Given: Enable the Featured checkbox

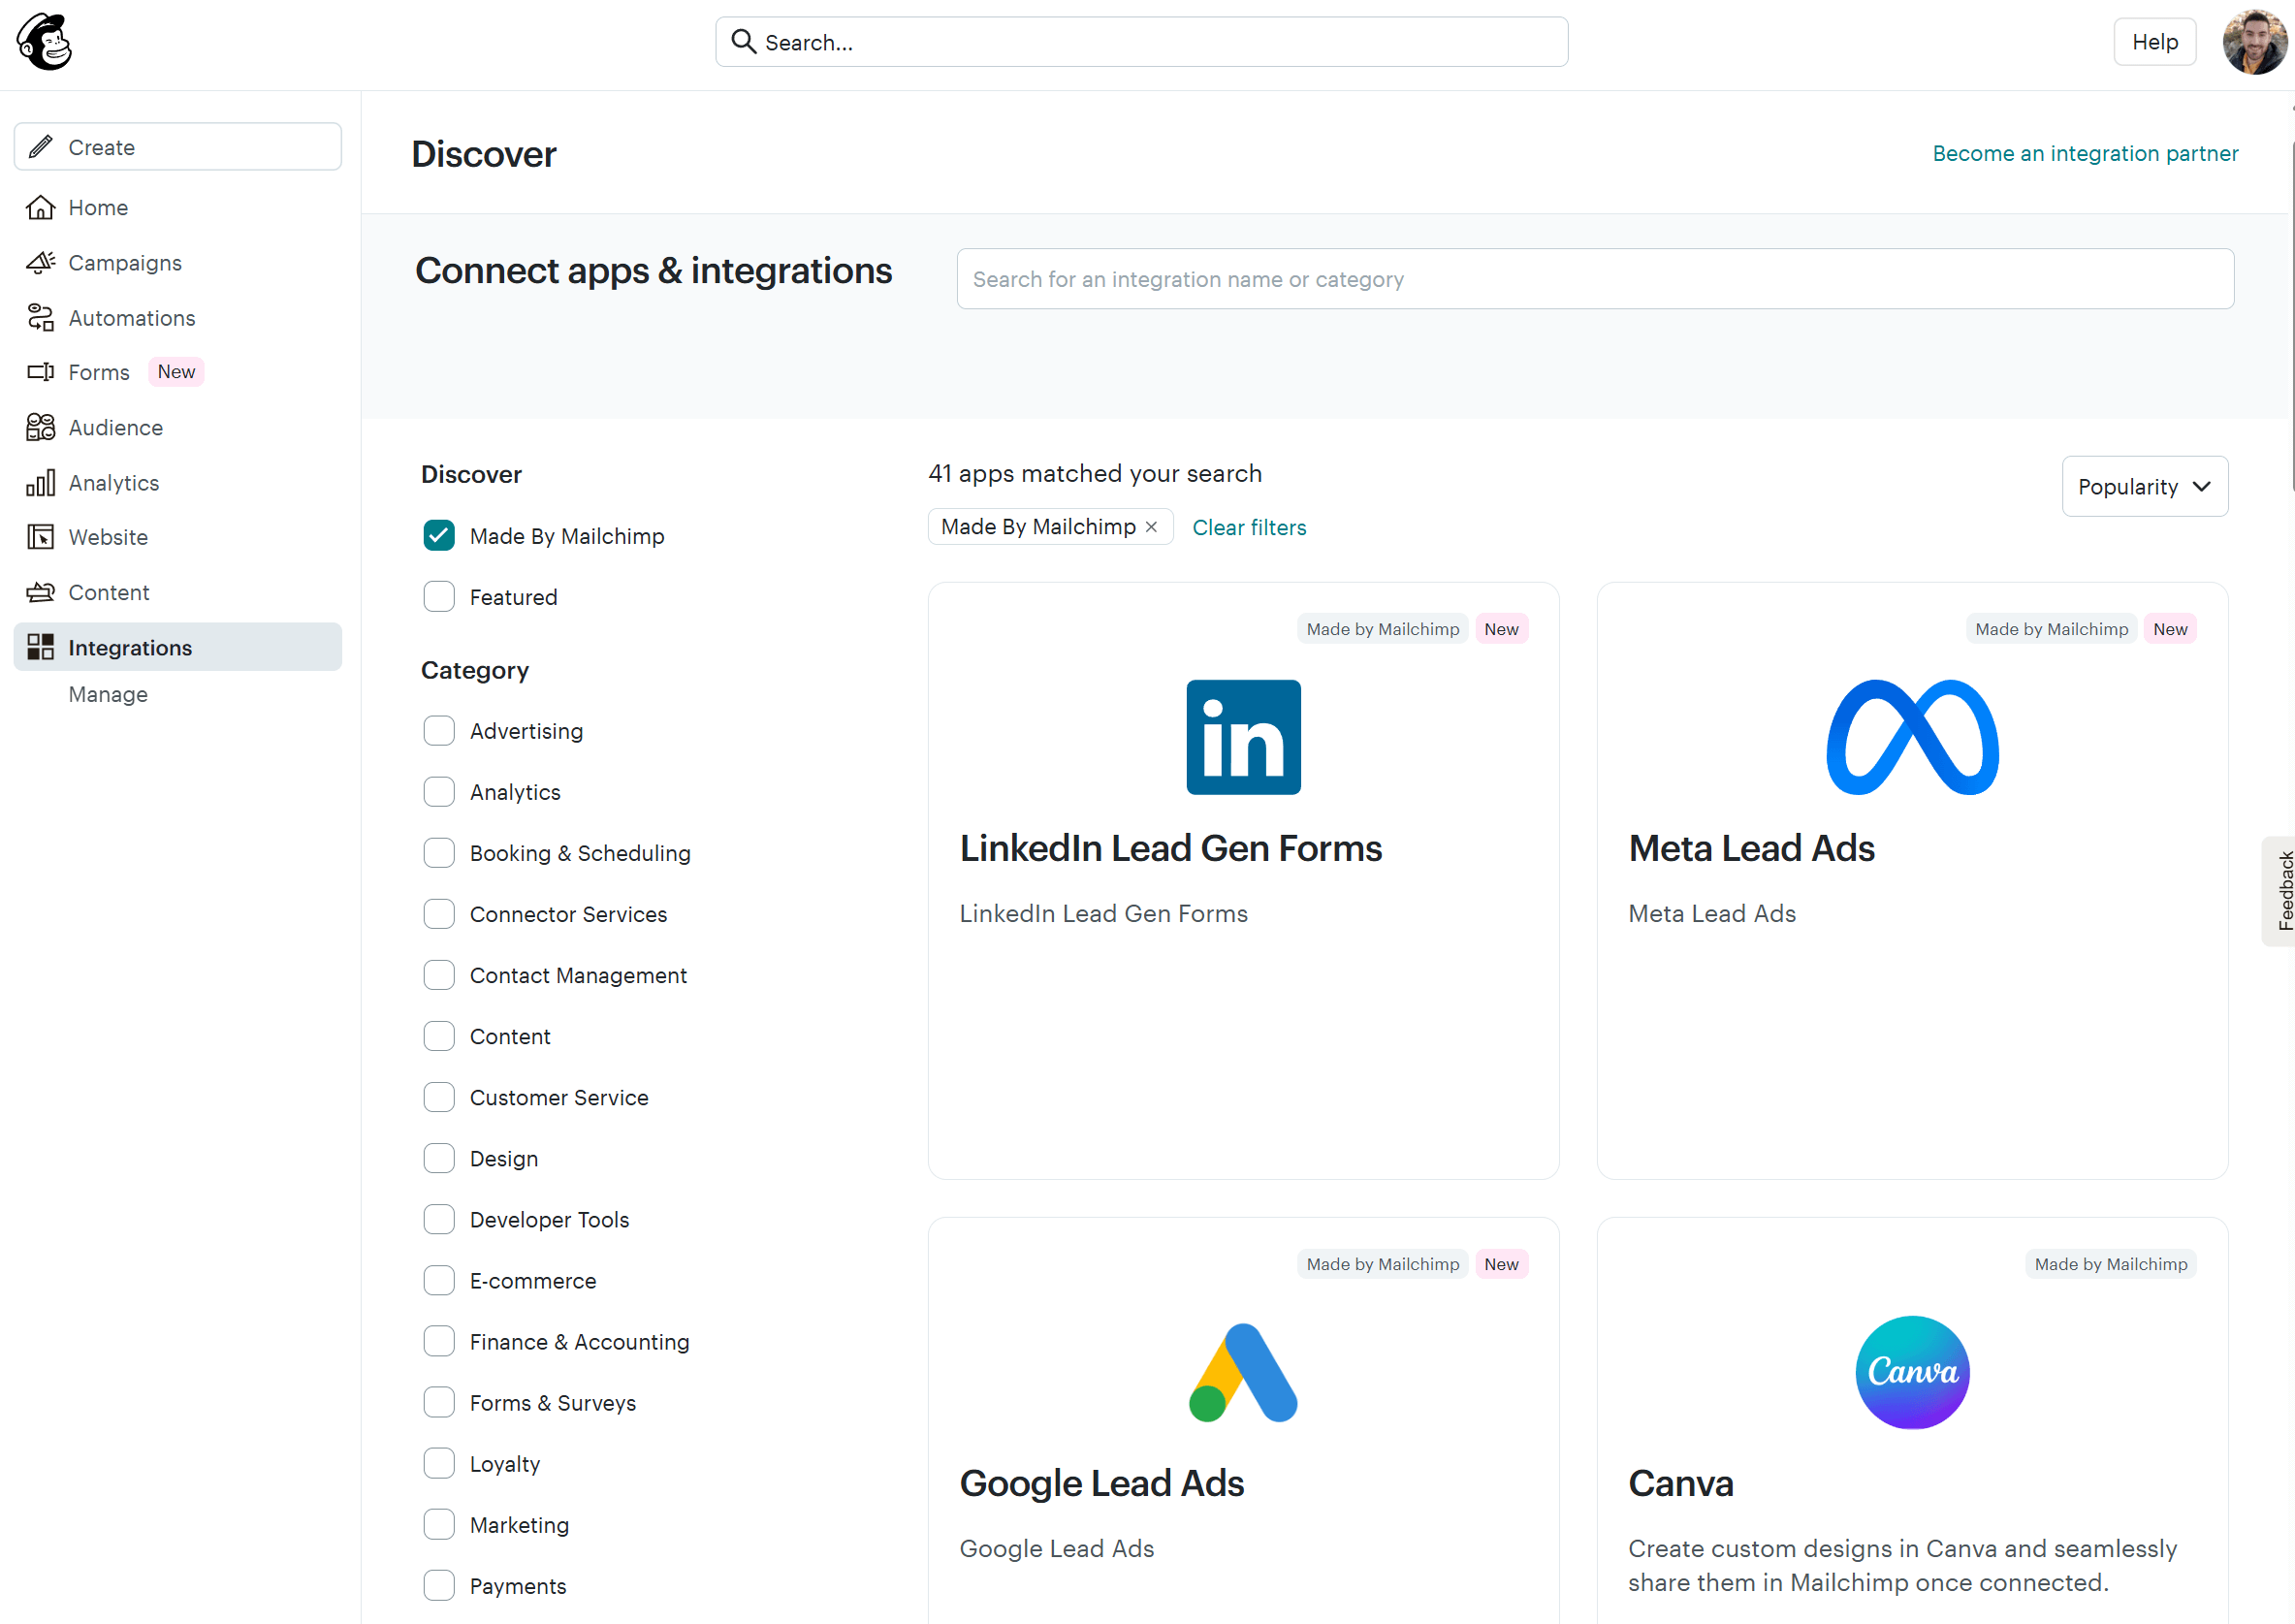Looking at the screenshot, I should (439, 596).
